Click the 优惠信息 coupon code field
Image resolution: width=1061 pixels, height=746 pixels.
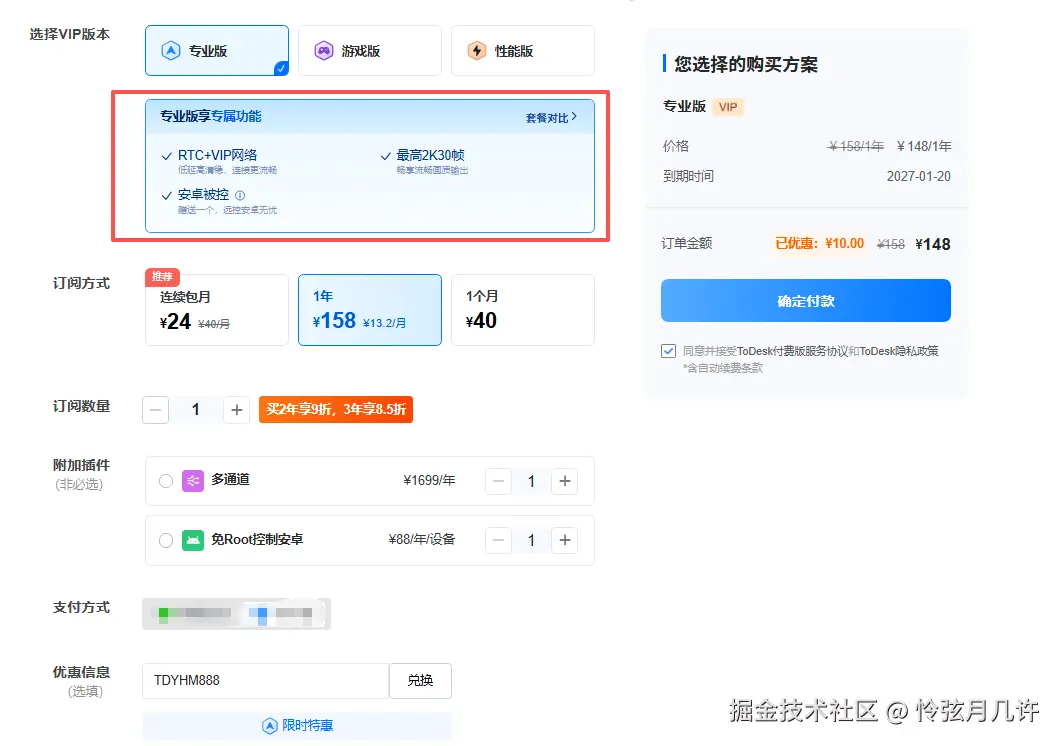click(x=266, y=680)
